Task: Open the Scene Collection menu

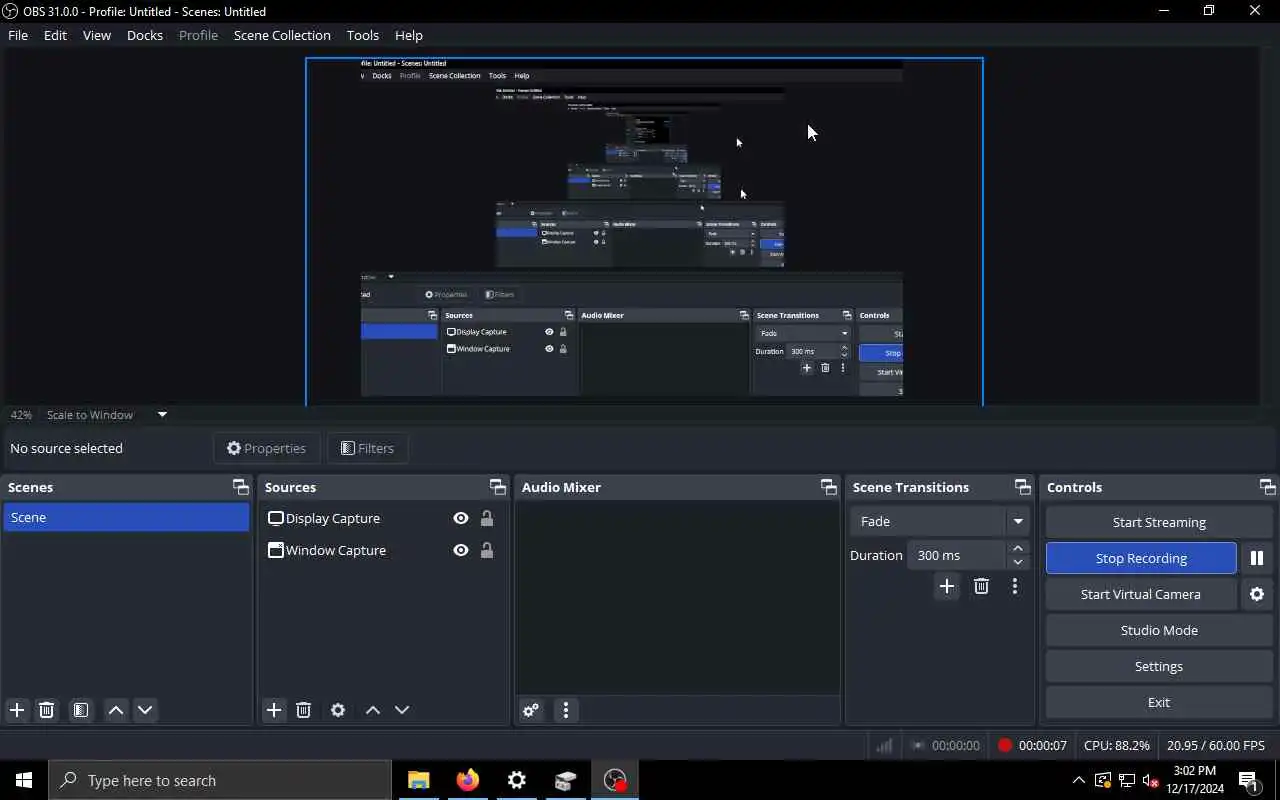Action: tap(282, 35)
